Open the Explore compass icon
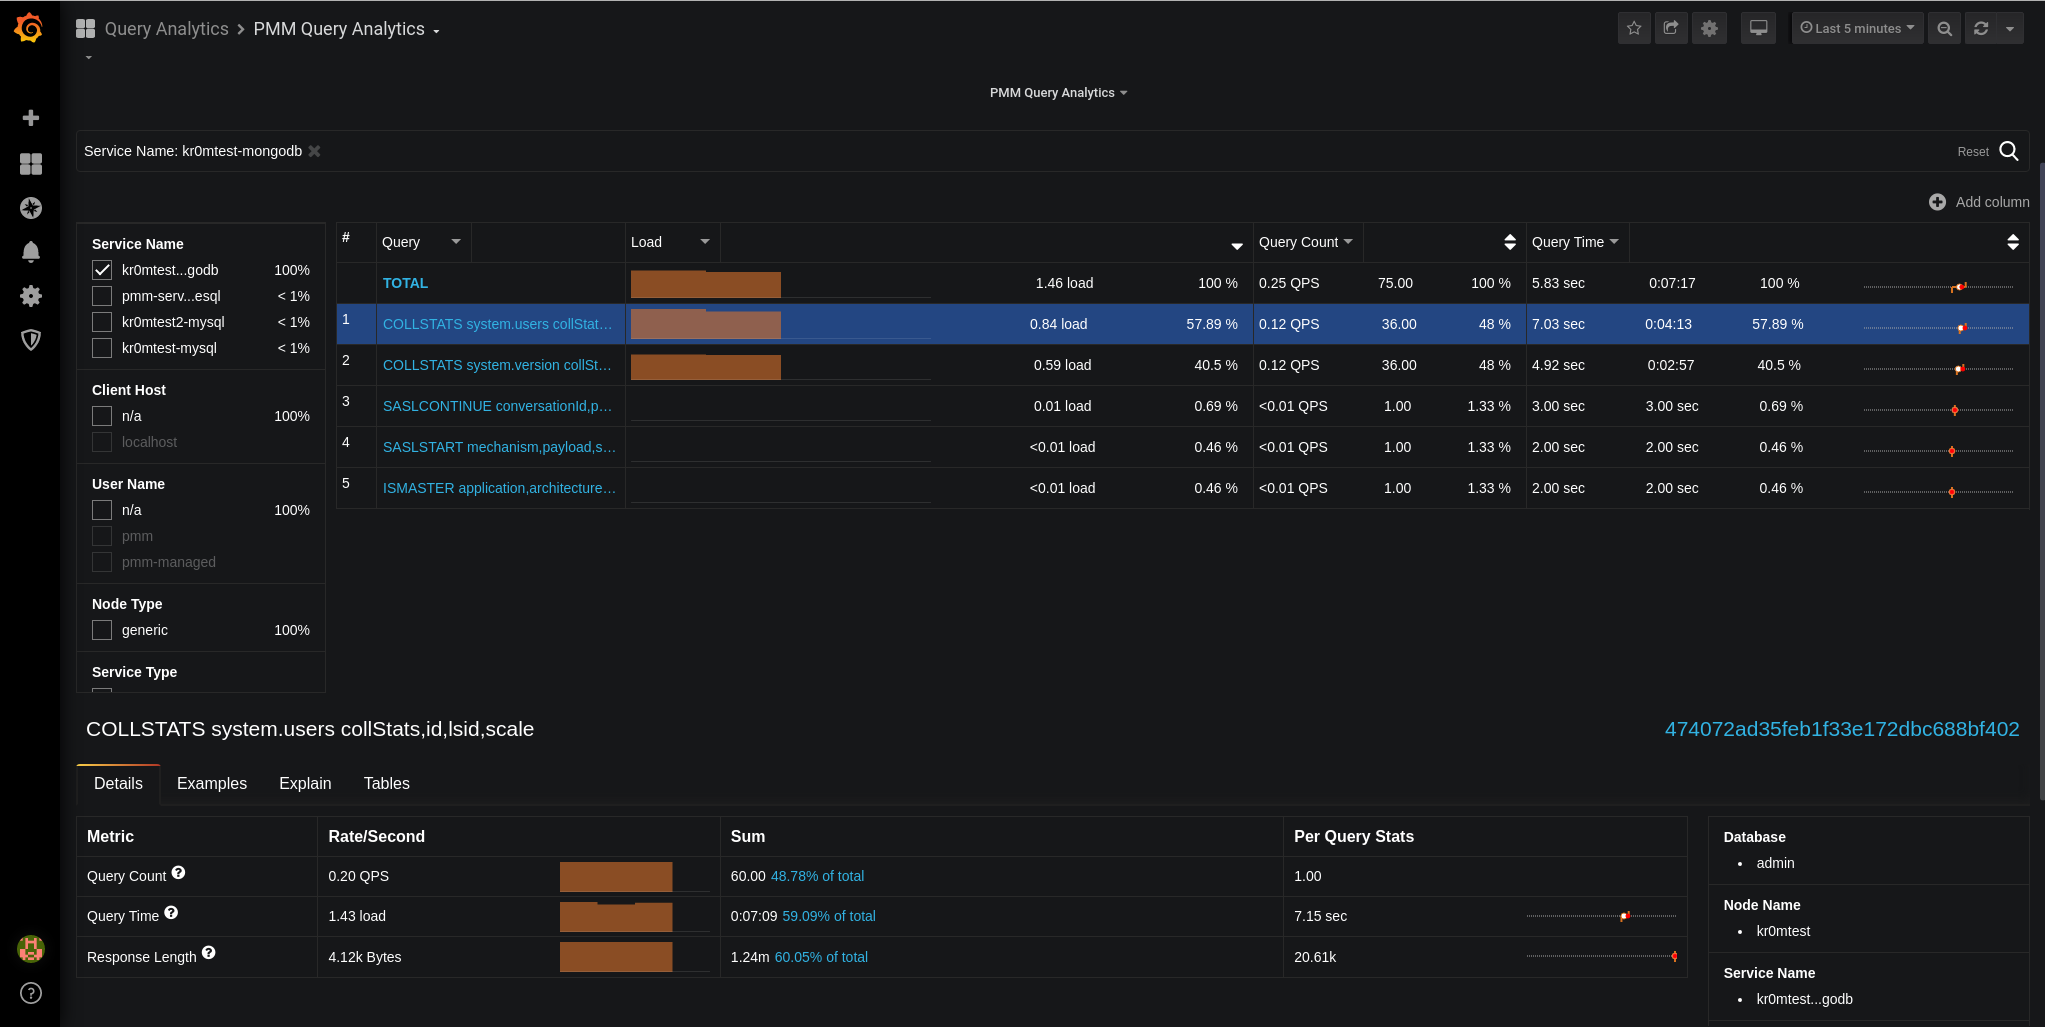The image size is (2045, 1027). [x=31, y=208]
